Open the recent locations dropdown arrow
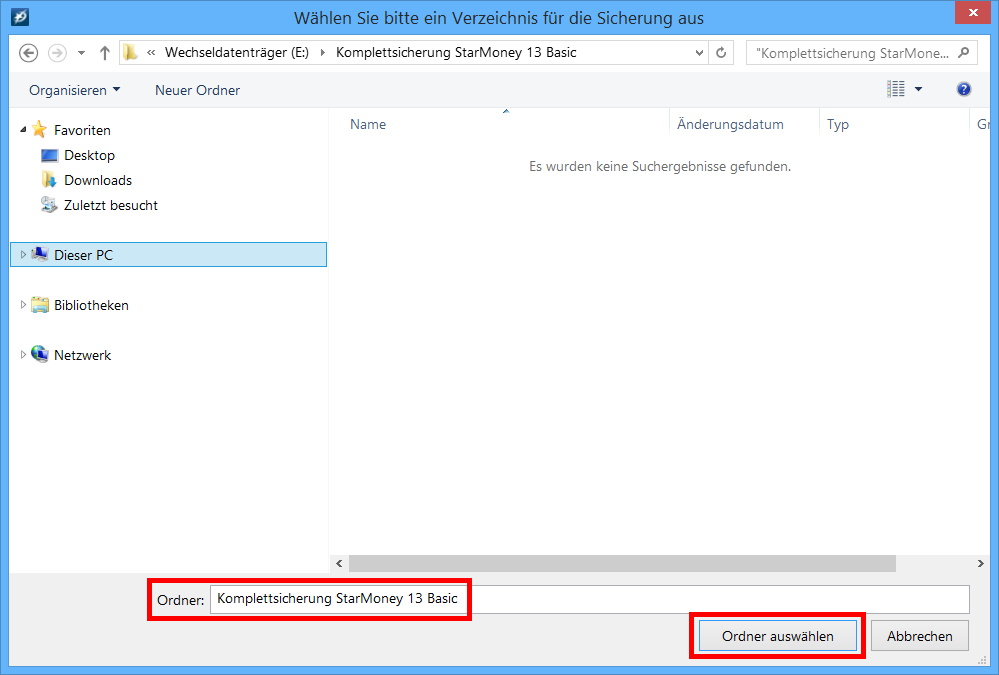The image size is (999, 675). click(x=82, y=53)
